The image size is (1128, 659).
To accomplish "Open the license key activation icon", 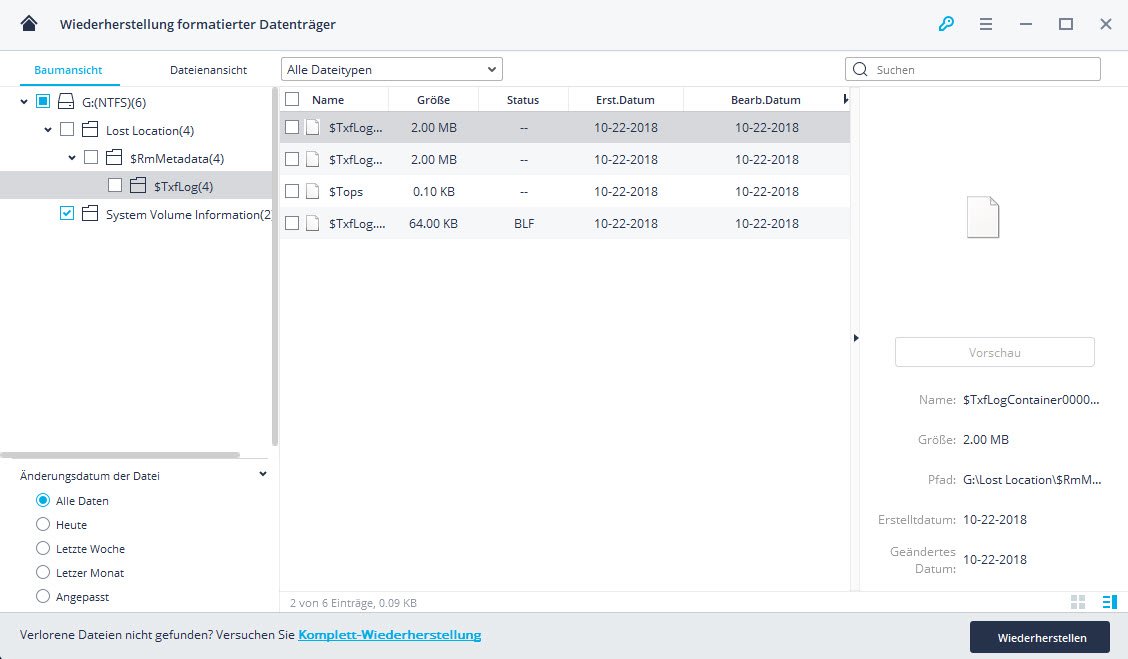I will coord(946,24).
